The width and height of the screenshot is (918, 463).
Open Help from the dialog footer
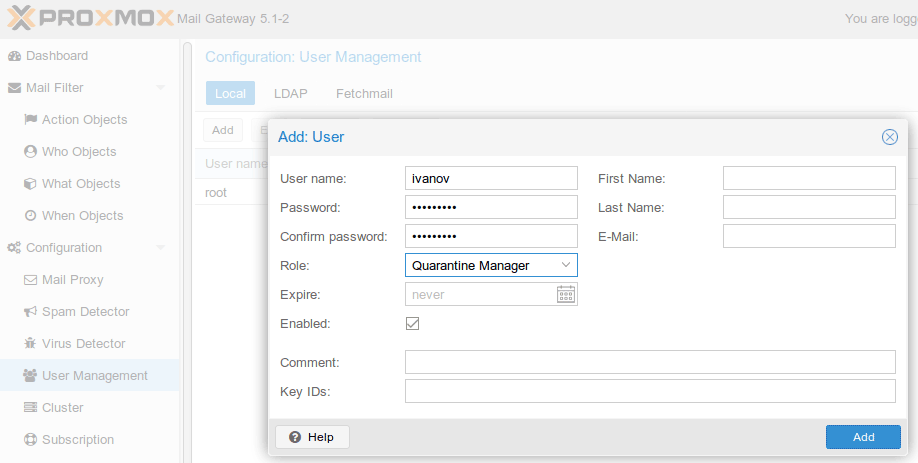coord(312,437)
